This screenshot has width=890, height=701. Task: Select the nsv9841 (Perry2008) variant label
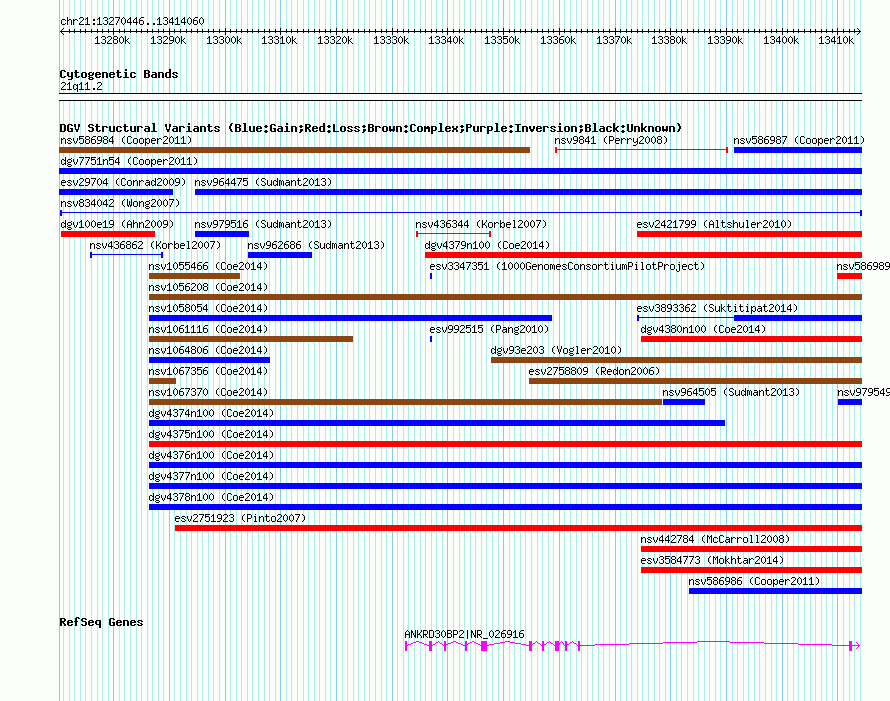point(611,140)
